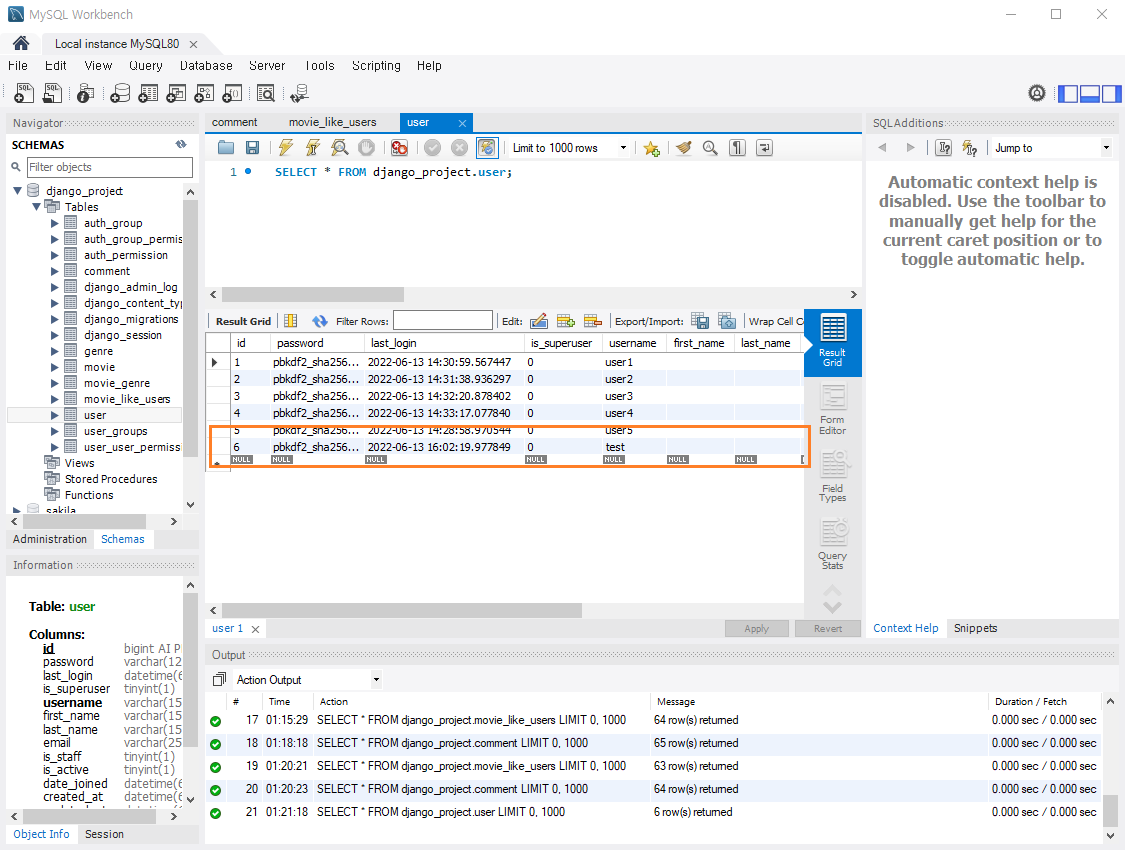This screenshot has height=850, width=1125.
Task: Open find panel magnifier icon
Action: click(710, 148)
